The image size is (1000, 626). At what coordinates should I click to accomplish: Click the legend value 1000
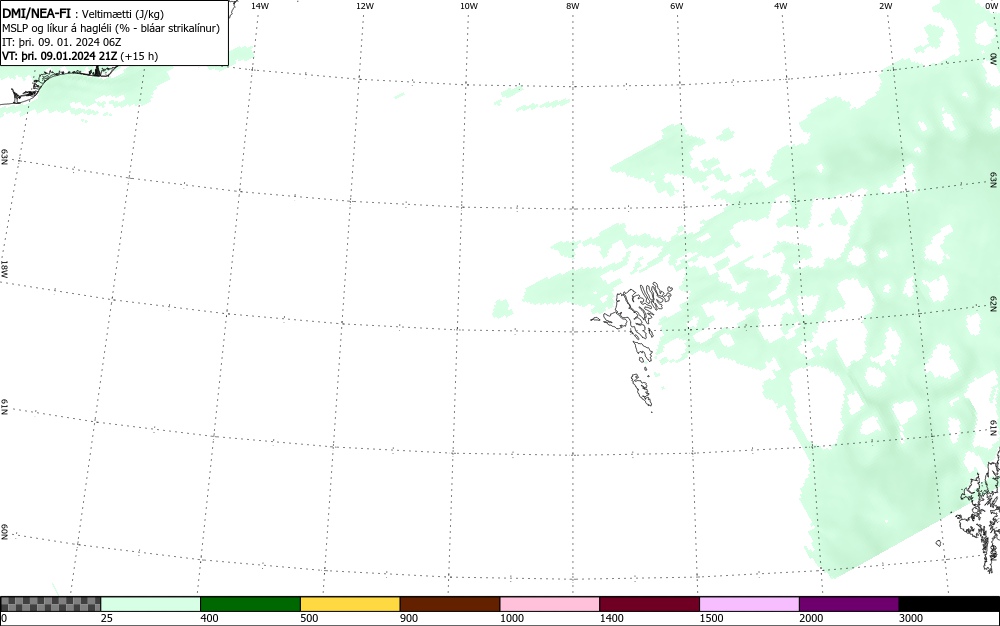(x=511, y=618)
